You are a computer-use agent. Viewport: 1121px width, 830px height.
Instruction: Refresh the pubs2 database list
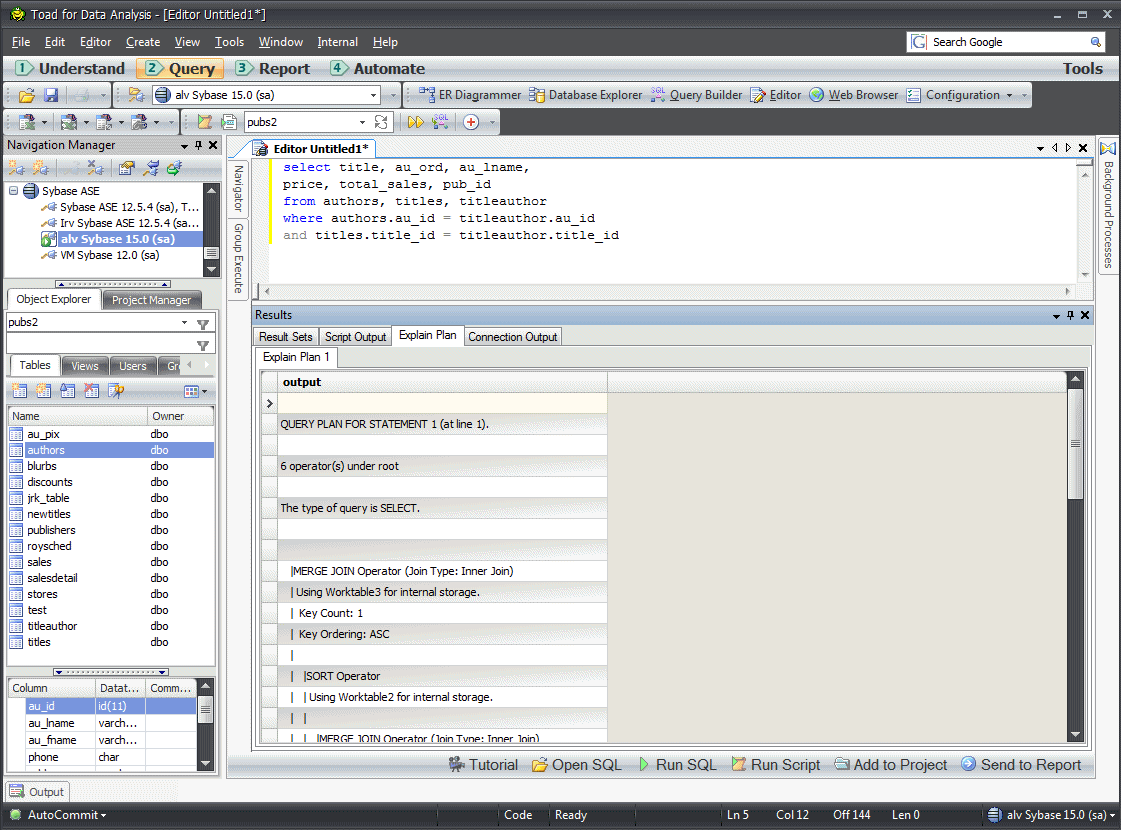pyautogui.click(x=381, y=122)
